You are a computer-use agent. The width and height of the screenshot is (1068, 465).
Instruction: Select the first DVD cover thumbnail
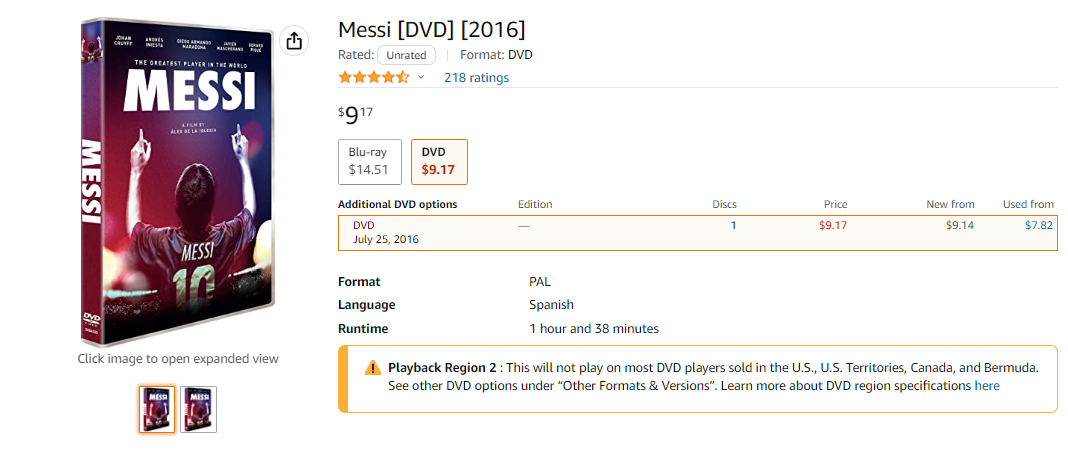[157, 409]
